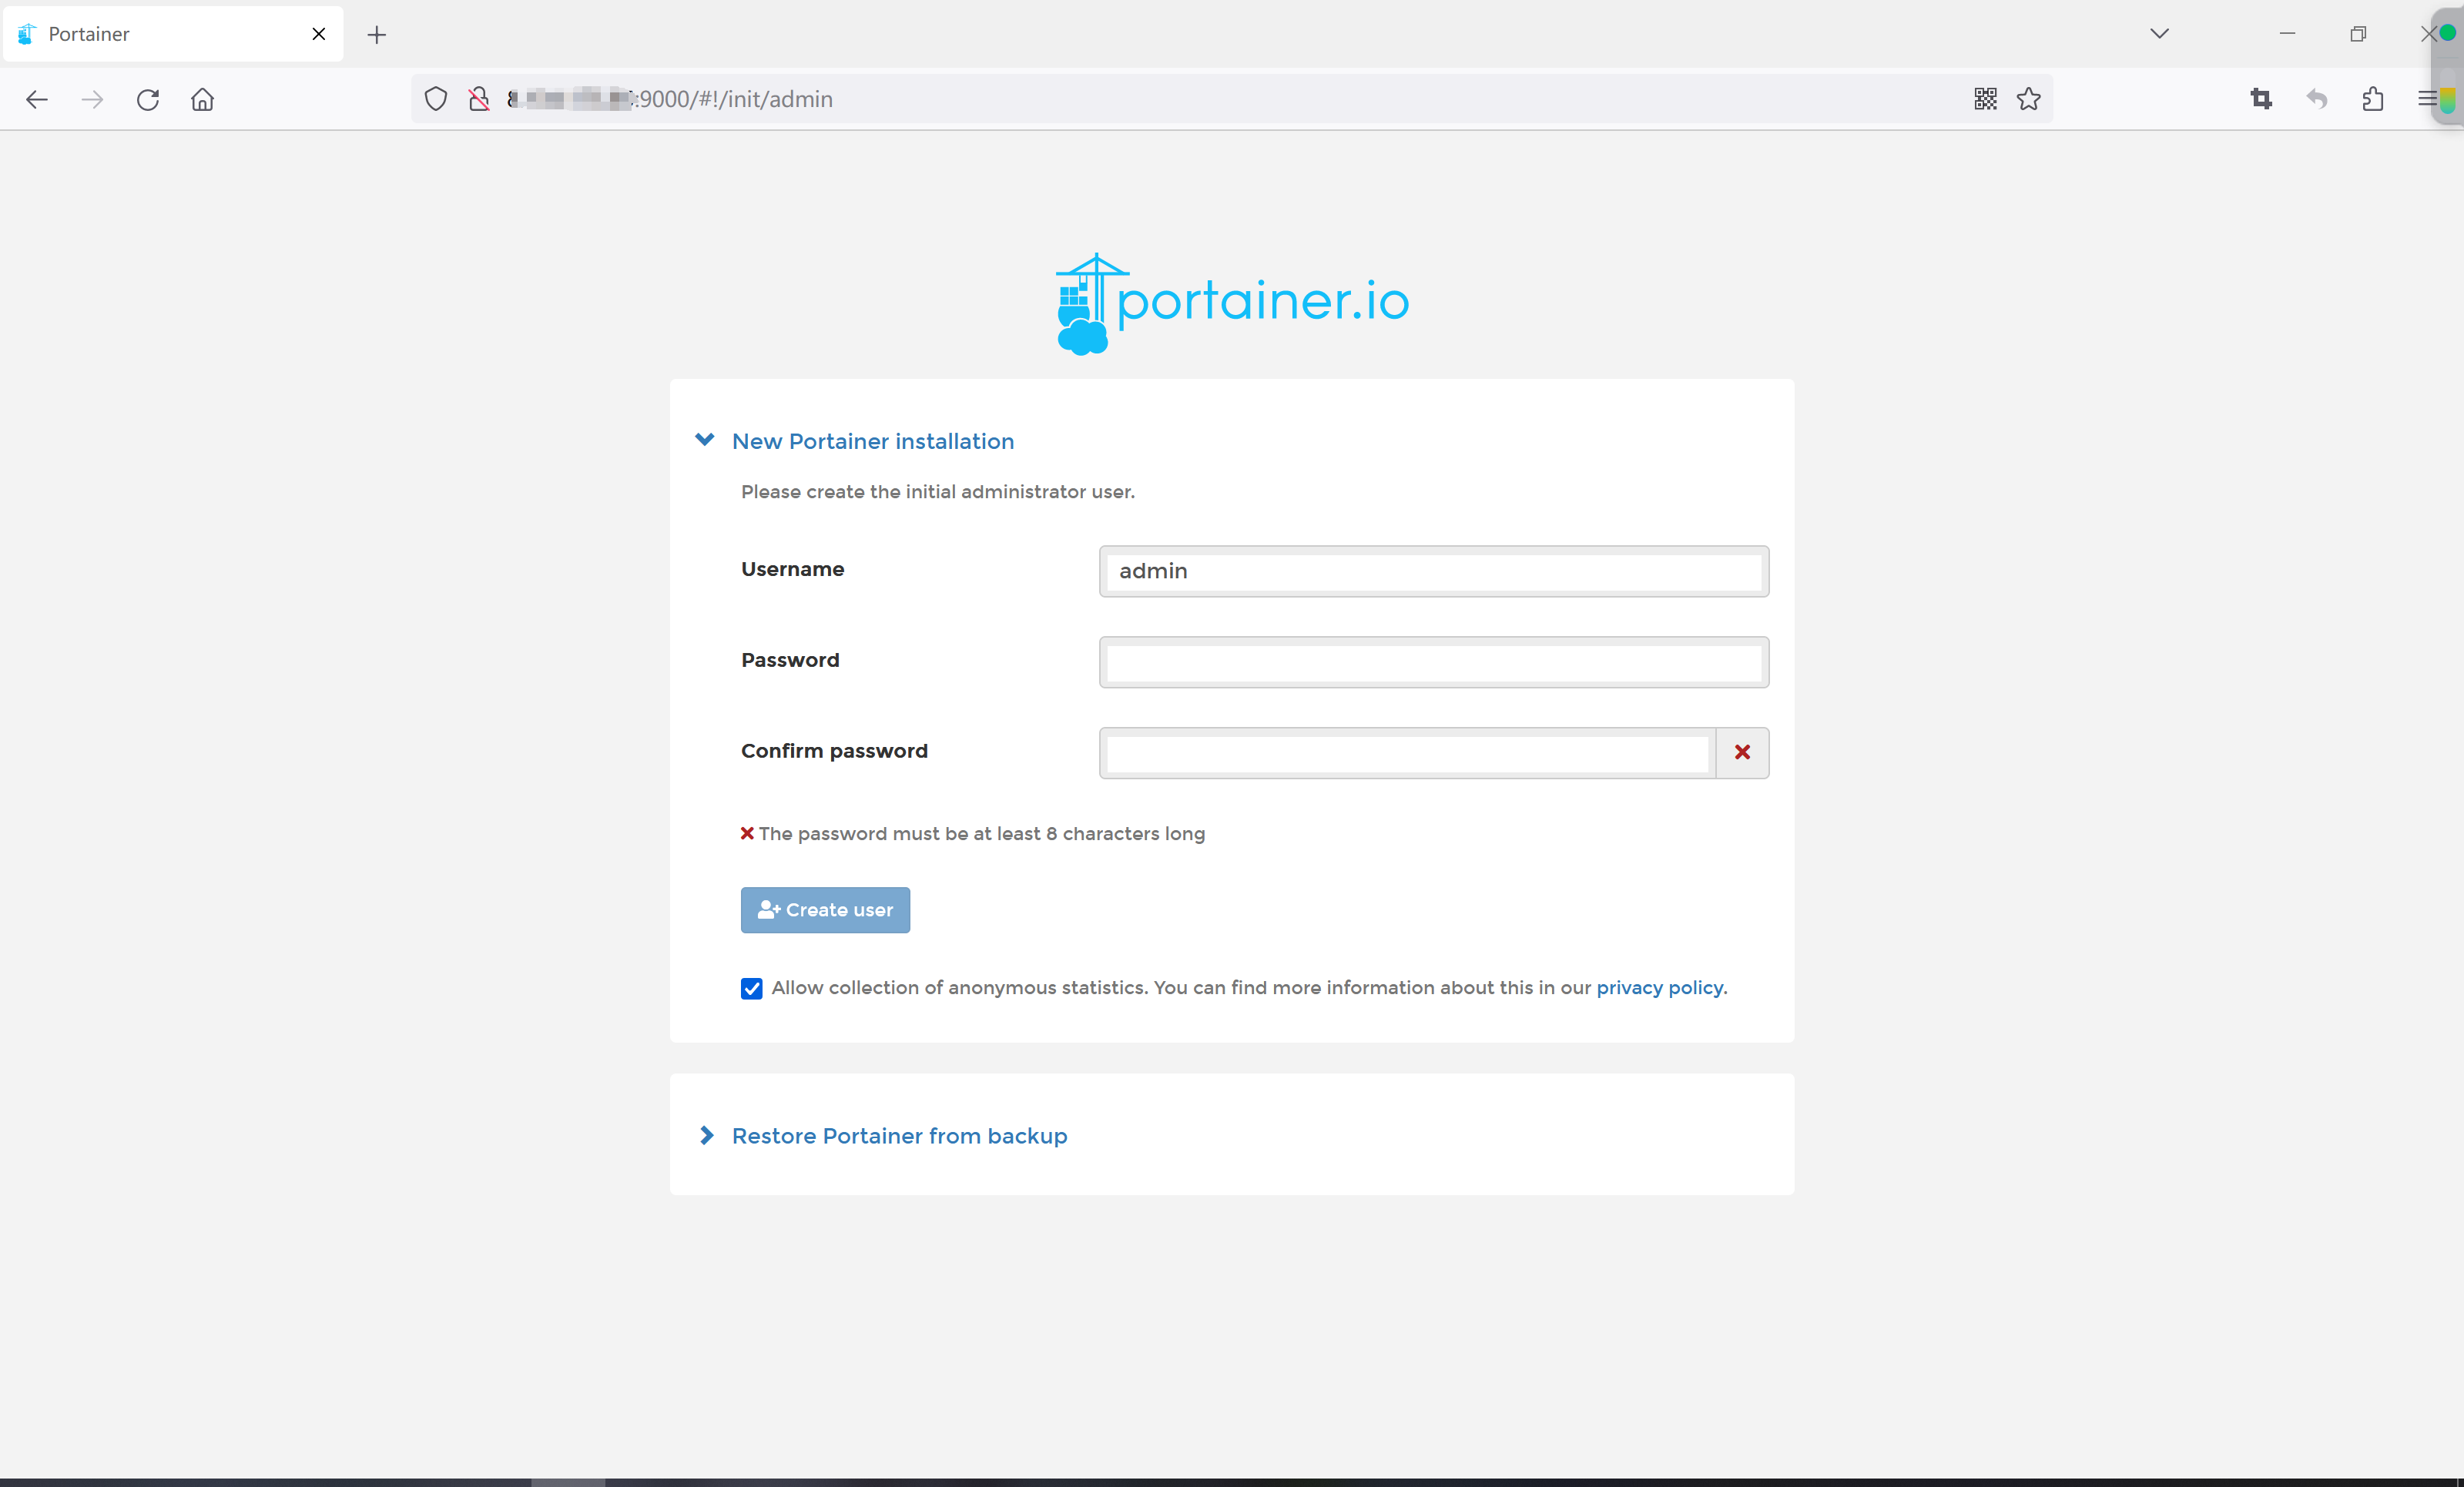The image size is (2464, 1487).
Task: Click the browser extensions puzzle icon
Action: pyautogui.click(x=2372, y=99)
